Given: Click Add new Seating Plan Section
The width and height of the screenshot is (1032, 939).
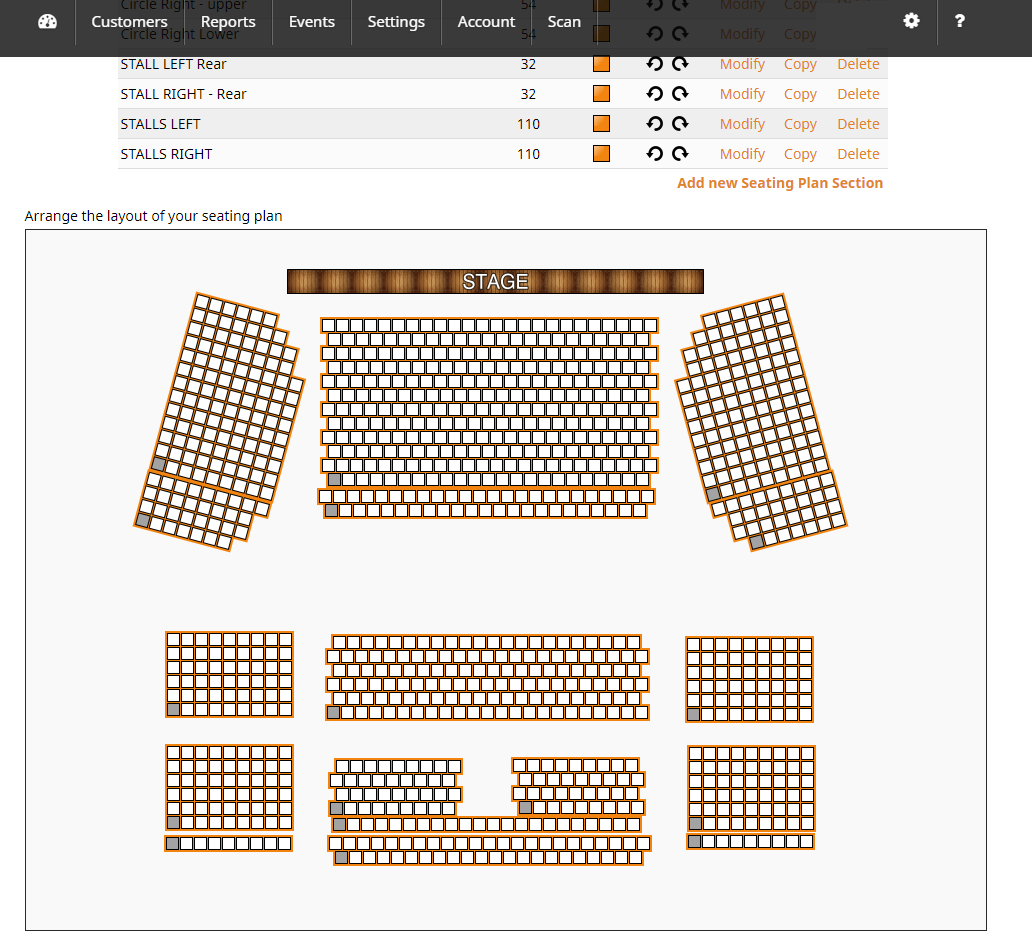Looking at the screenshot, I should (780, 183).
